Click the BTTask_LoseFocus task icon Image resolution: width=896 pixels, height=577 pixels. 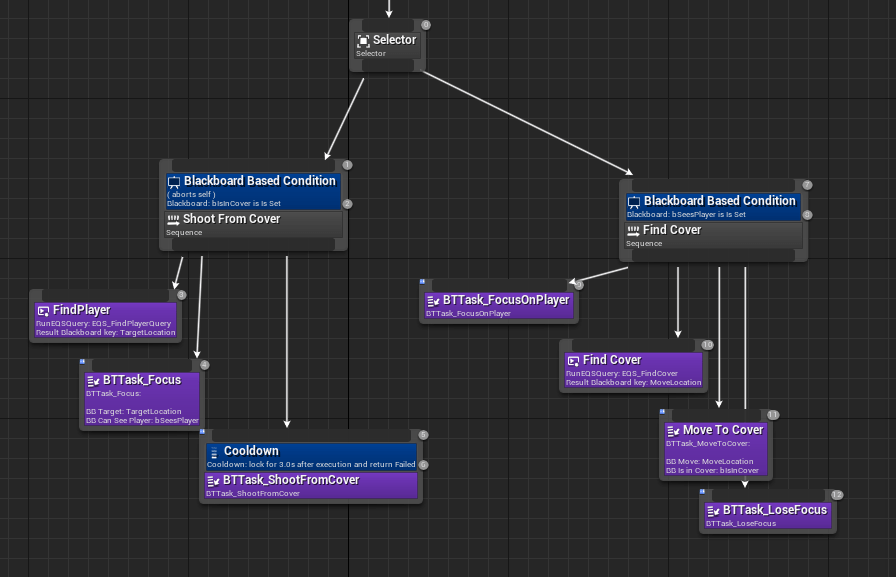pos(713,510)
